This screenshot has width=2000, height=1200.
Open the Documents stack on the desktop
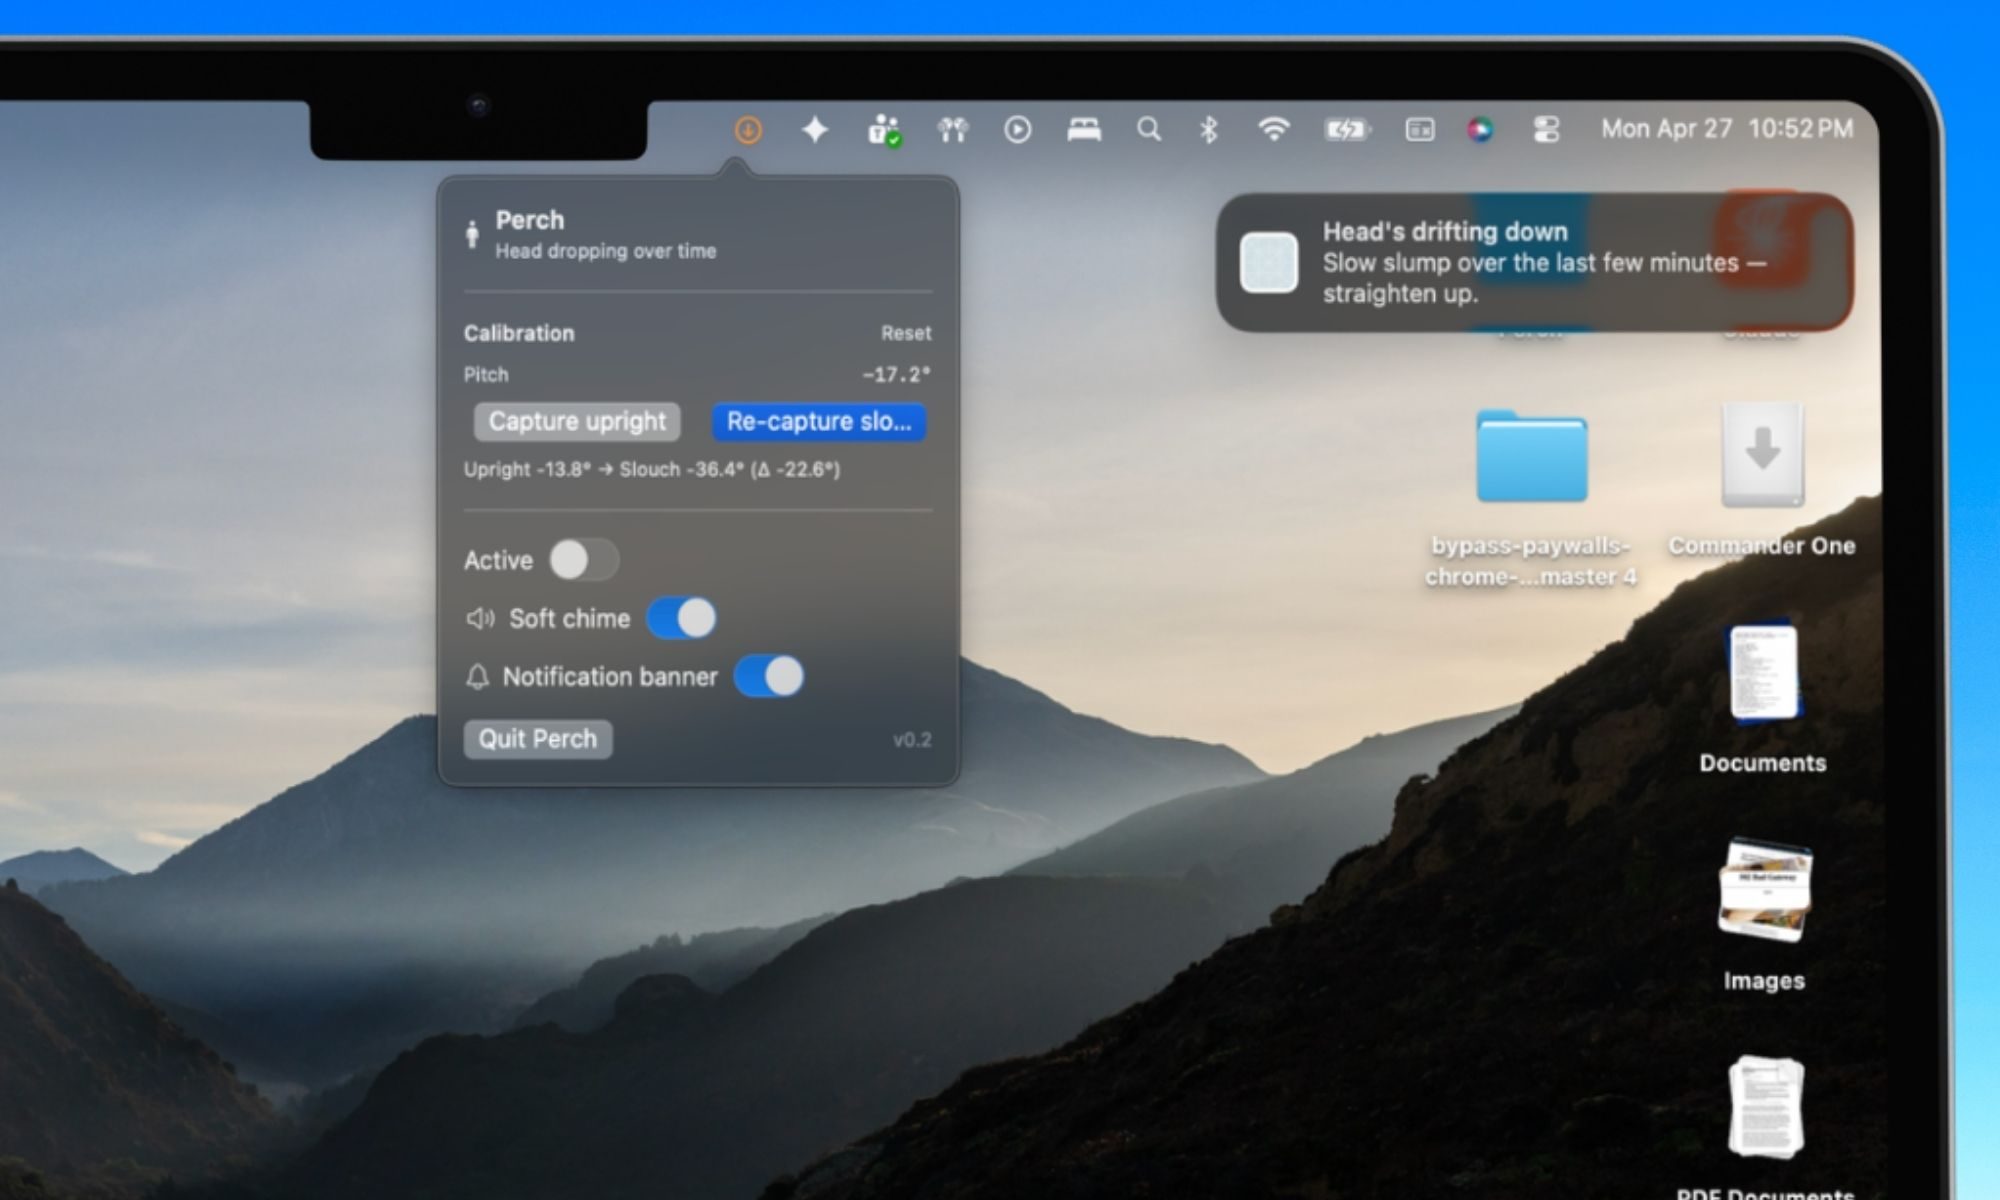1763,673
